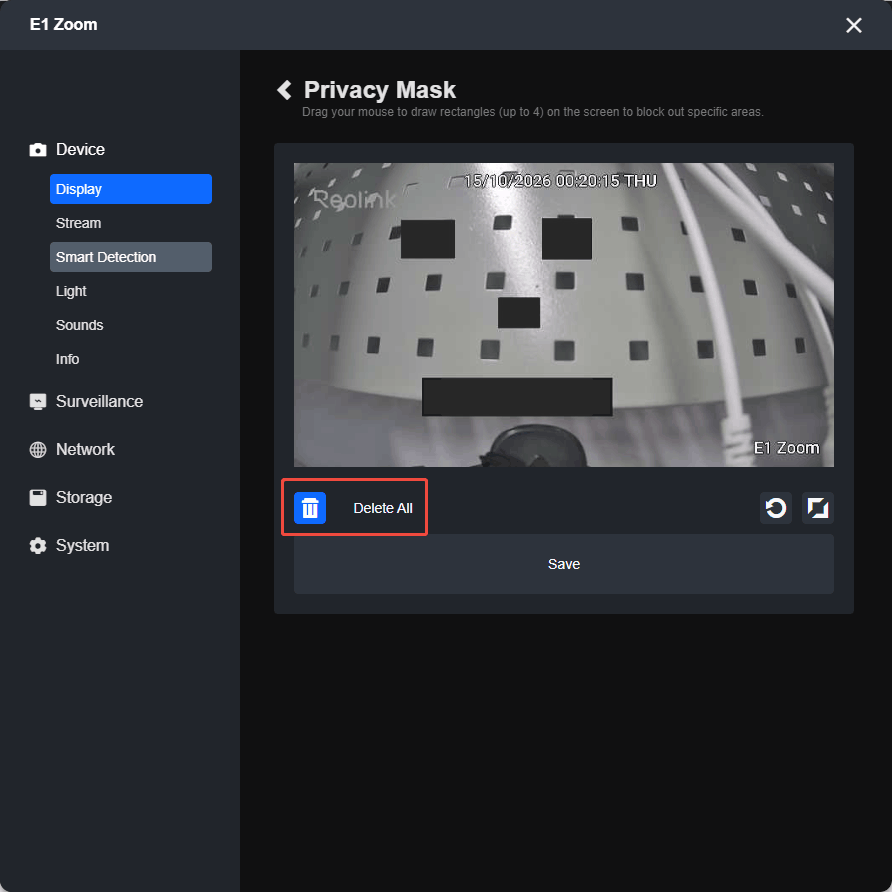892x892 pixels.
Task: Close the E1 Zoom settings window
Action: point(853,25)
